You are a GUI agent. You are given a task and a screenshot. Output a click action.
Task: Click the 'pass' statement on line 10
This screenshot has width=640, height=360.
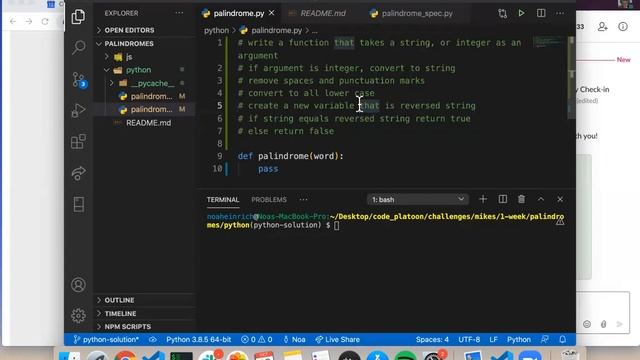(x=268, y=169)
